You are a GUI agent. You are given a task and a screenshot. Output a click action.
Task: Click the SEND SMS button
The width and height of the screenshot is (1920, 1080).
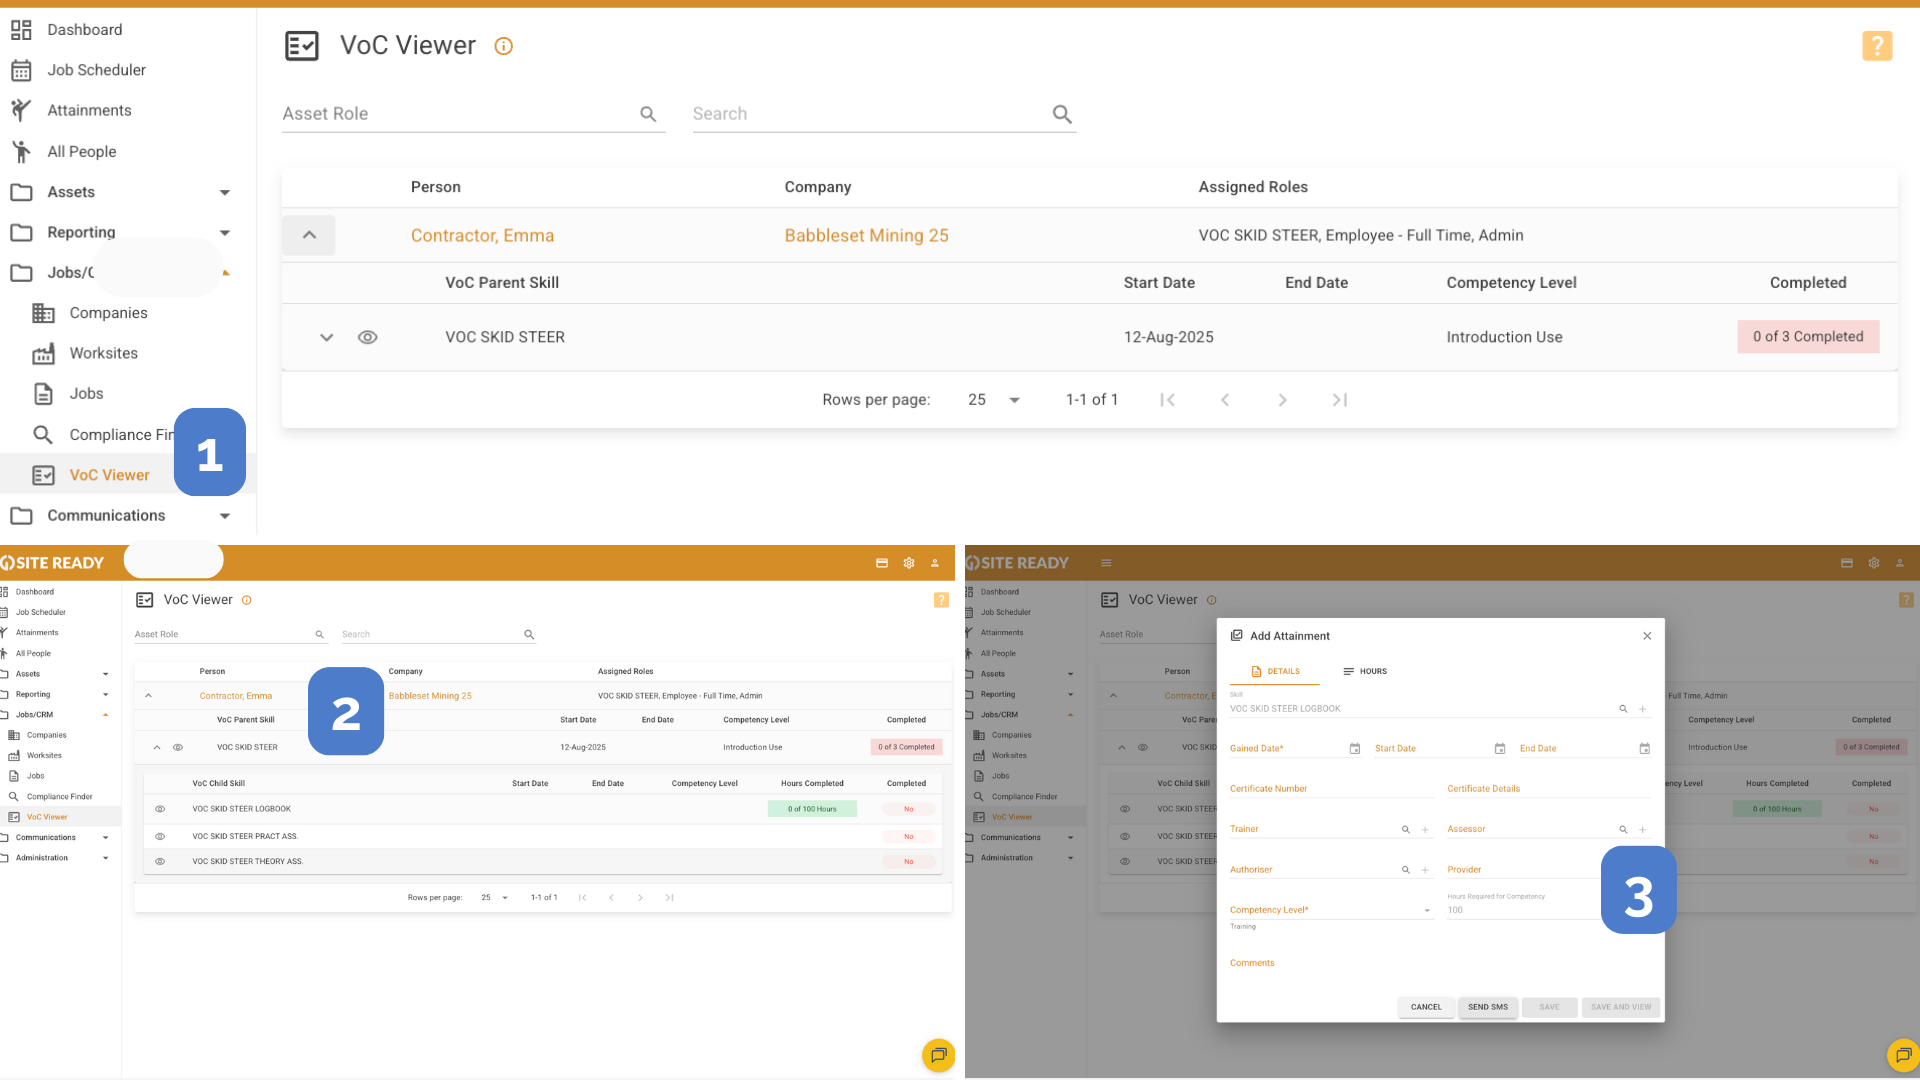pos(1487,1007)
